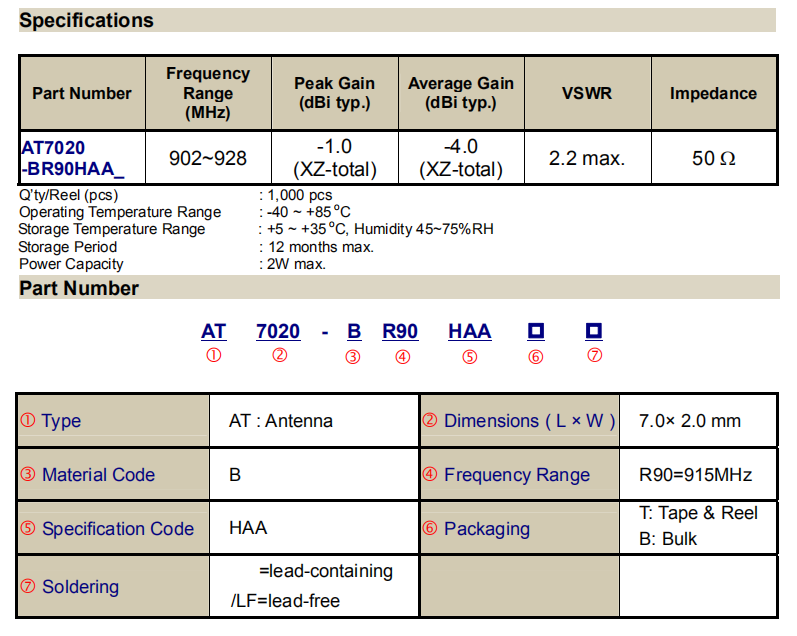Click the 'VSWR' column header

tap(587, 93)
